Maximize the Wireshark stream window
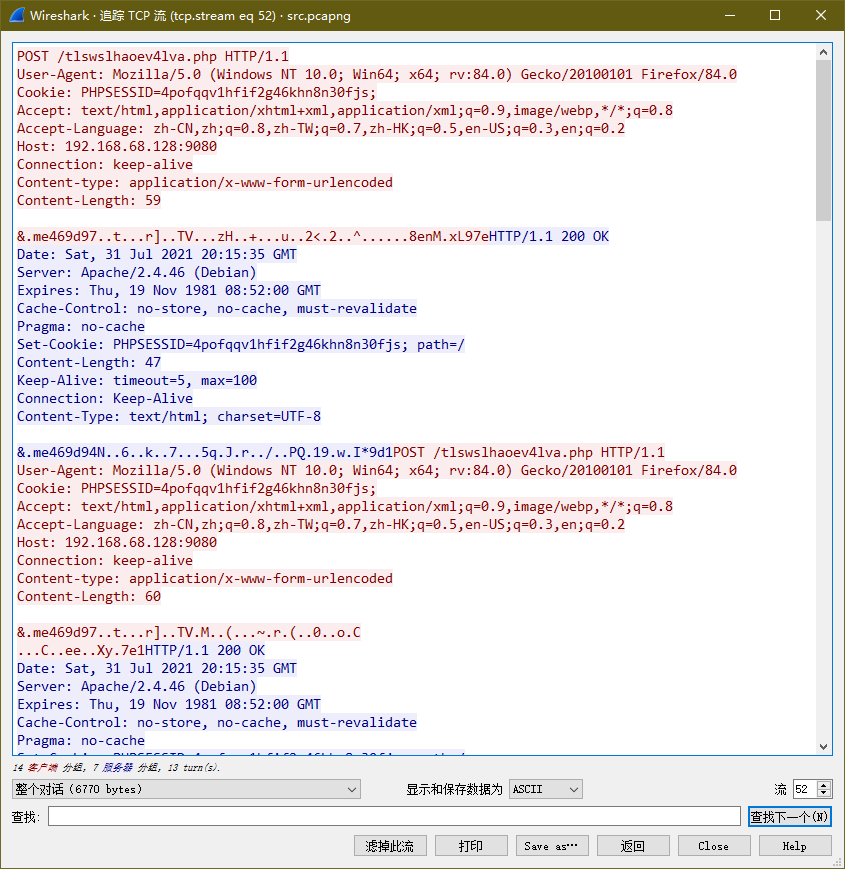The height and width of the screenshot is (869, 845). click(775, 16)
